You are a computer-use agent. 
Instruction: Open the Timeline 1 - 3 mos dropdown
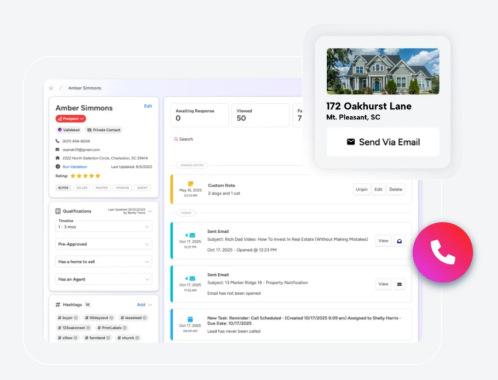(104, 227)
